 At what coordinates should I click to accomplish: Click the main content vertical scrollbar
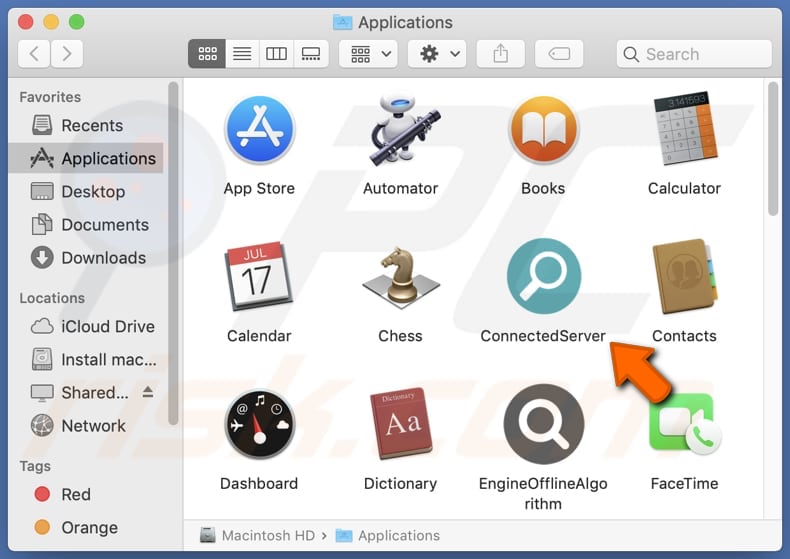tap(773, 149)
